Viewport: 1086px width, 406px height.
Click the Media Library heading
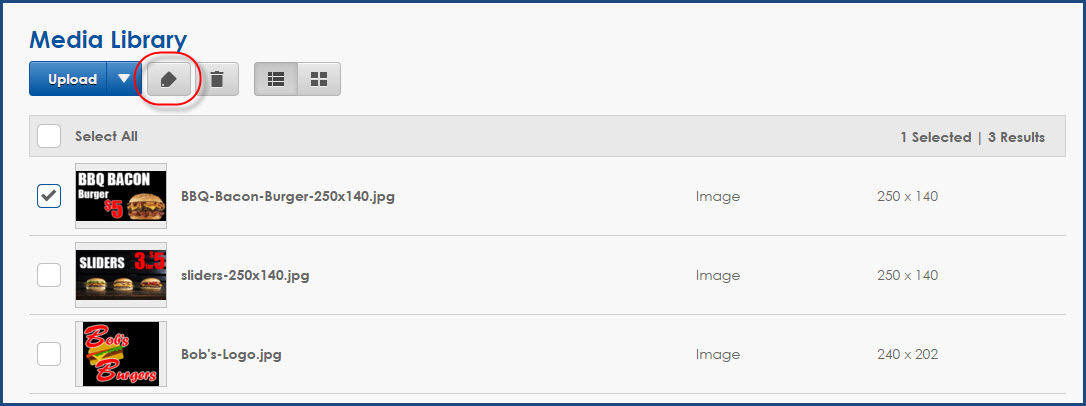point(108,40)
